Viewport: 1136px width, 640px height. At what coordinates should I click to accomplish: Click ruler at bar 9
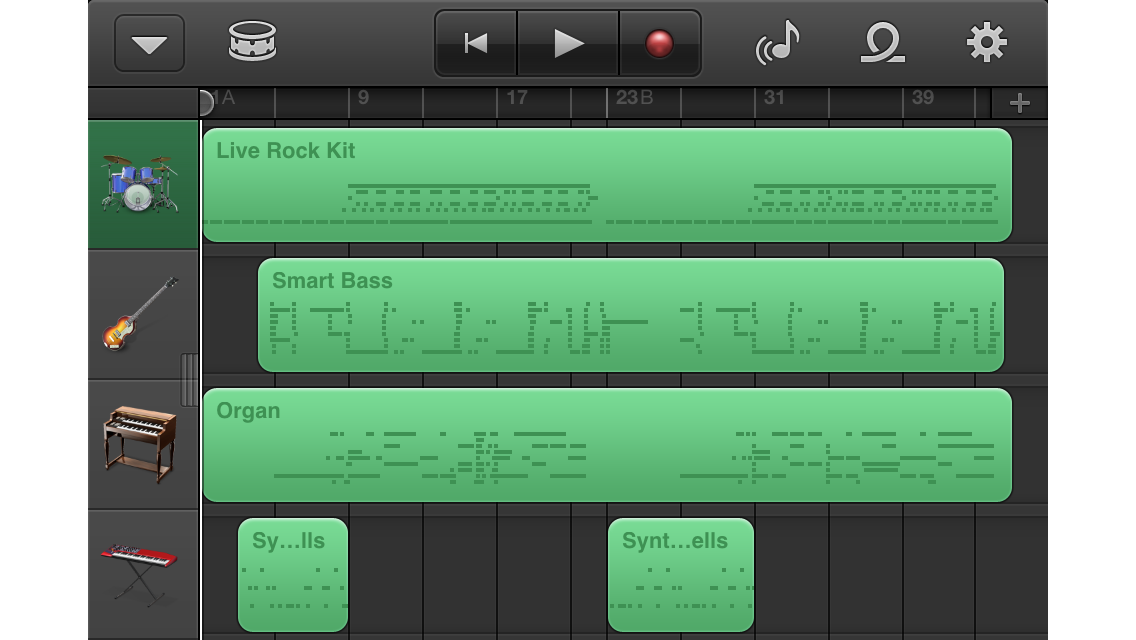point(363,98)
